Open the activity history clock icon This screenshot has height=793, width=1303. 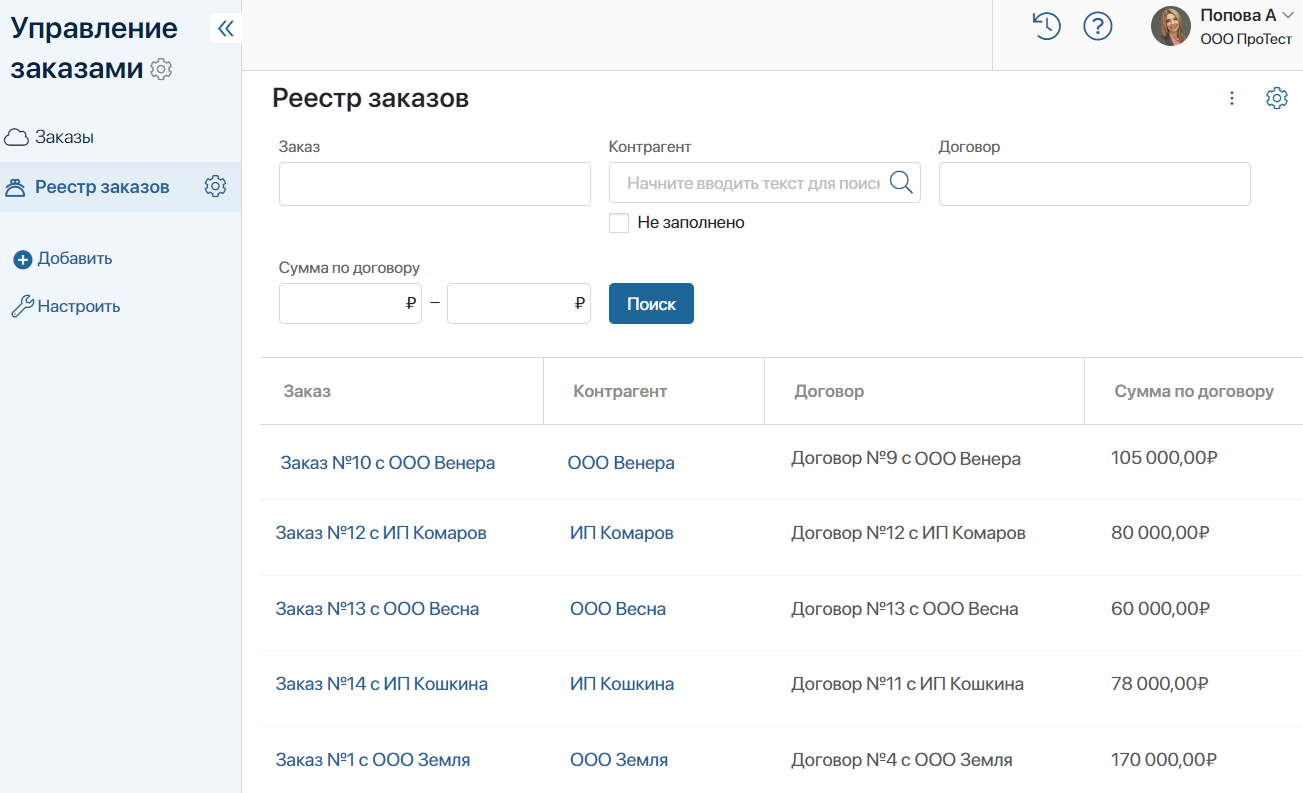(x=1046, y=27)
